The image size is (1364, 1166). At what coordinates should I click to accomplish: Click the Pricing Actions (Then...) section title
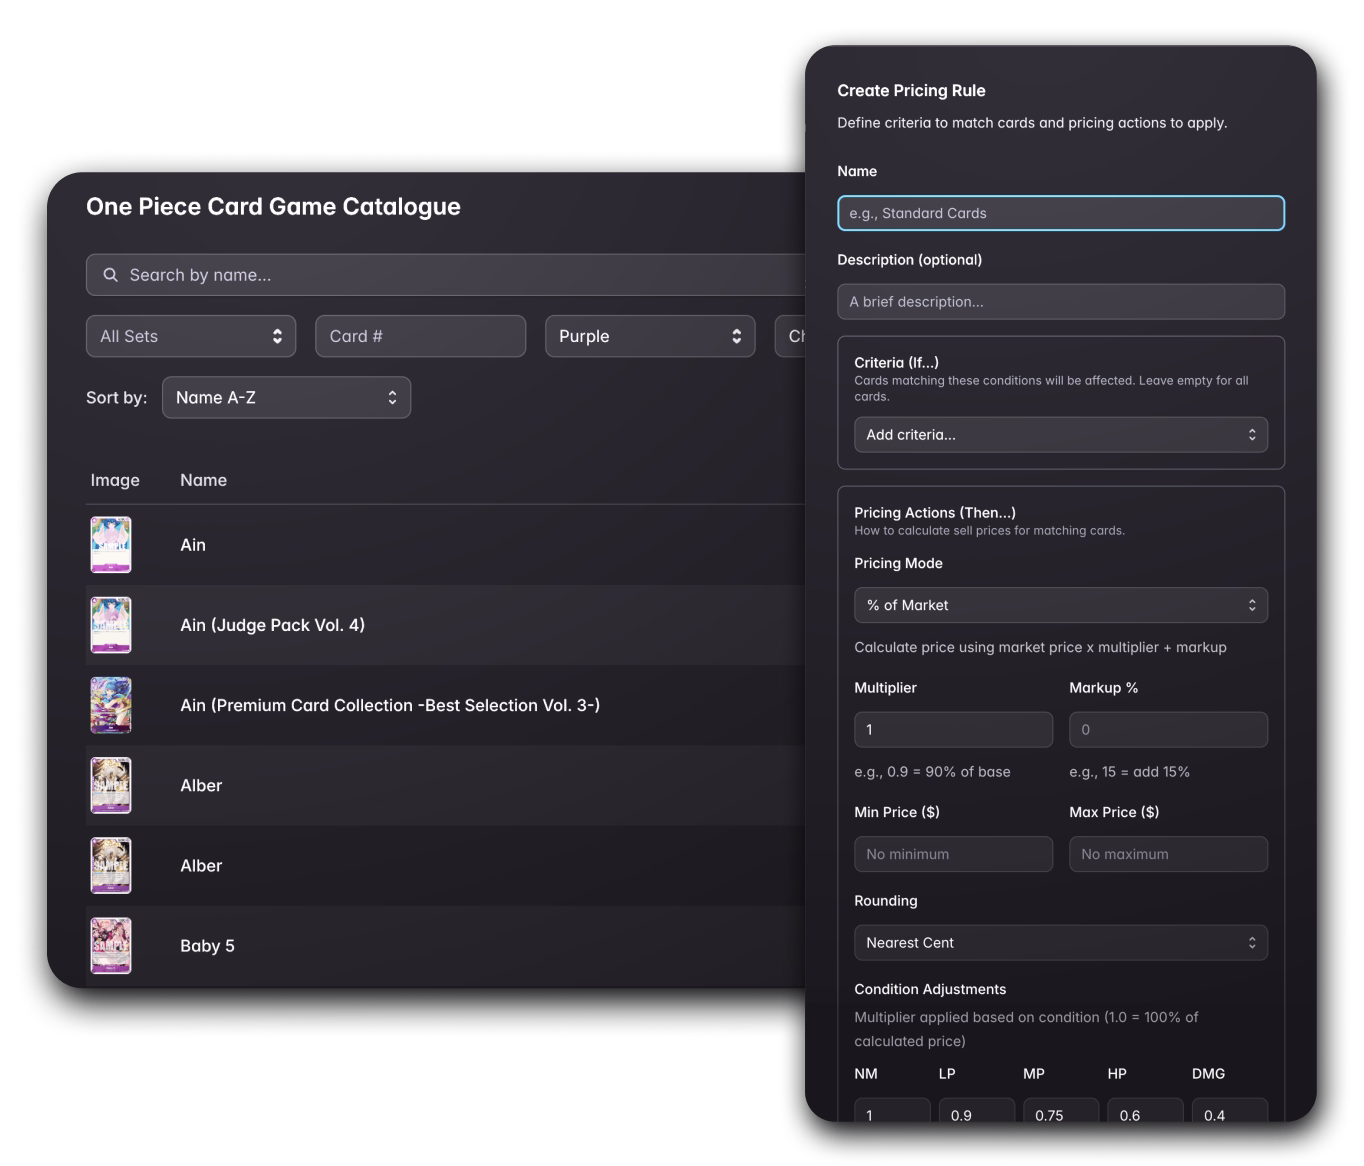click(x=935, y=513)
